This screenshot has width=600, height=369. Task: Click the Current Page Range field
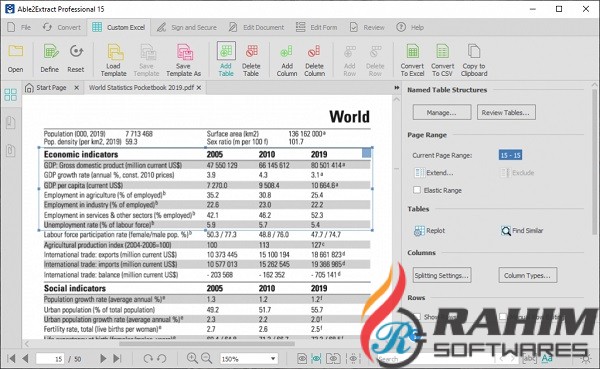[x=510, y=155]
